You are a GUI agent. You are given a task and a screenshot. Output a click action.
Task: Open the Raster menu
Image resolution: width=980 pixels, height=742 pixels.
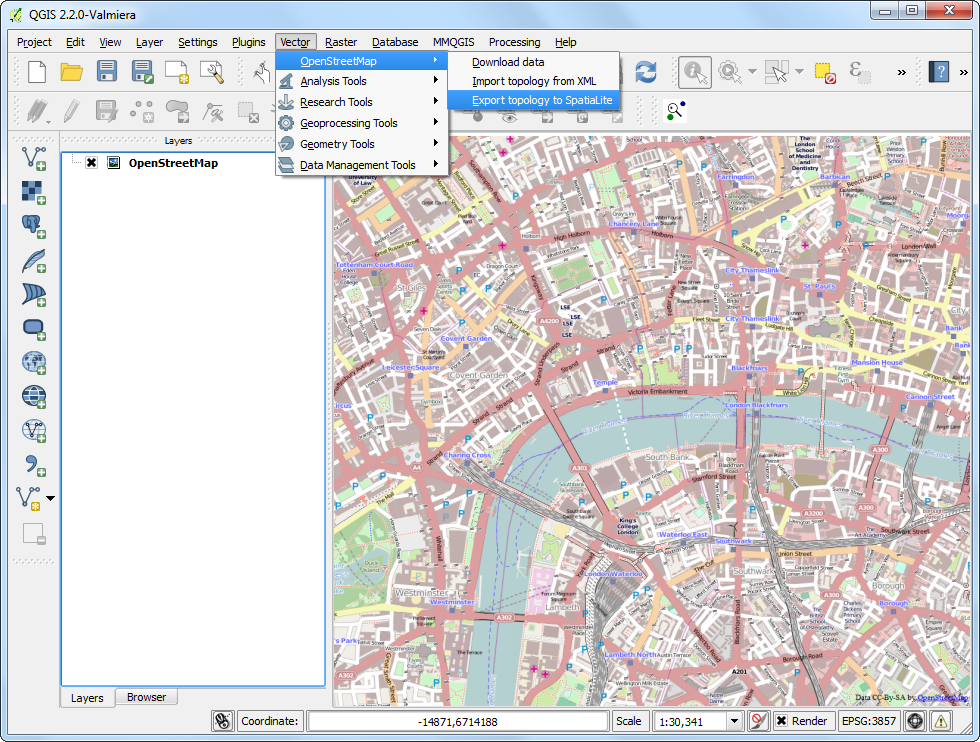coord(341,42)
